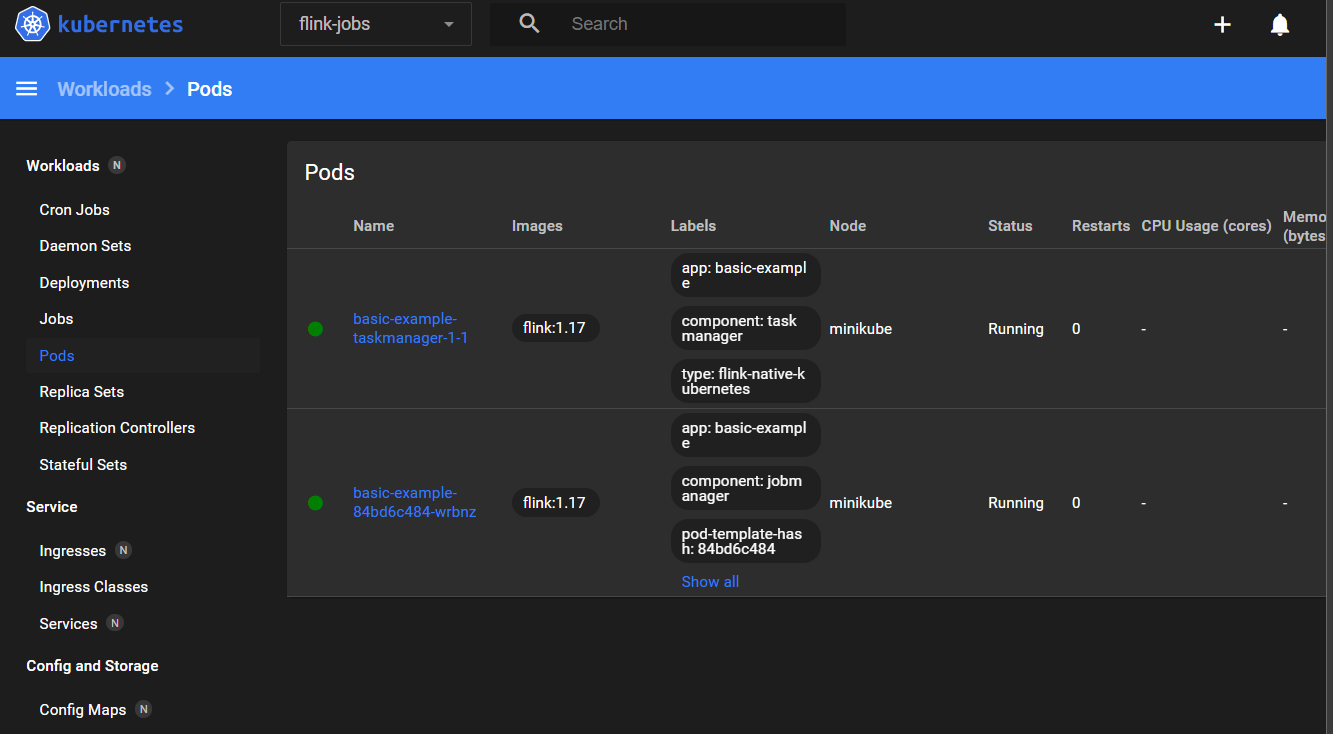The width and height of the screenshot is (1333, 734).
Task: Click the pod-template-hash: 84bd6c484 label chip
Action: pos(745,541)
